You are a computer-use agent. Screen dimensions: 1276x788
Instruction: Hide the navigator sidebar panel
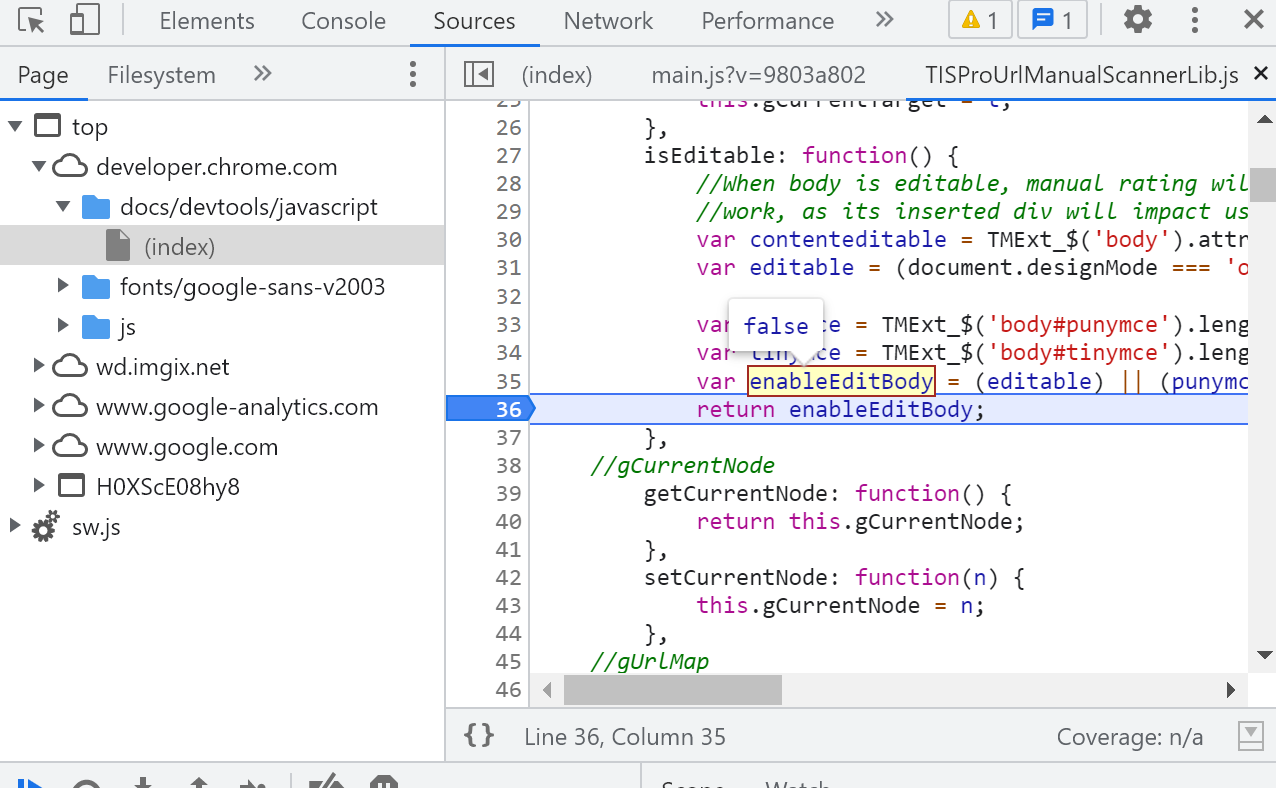coord(477,73)
